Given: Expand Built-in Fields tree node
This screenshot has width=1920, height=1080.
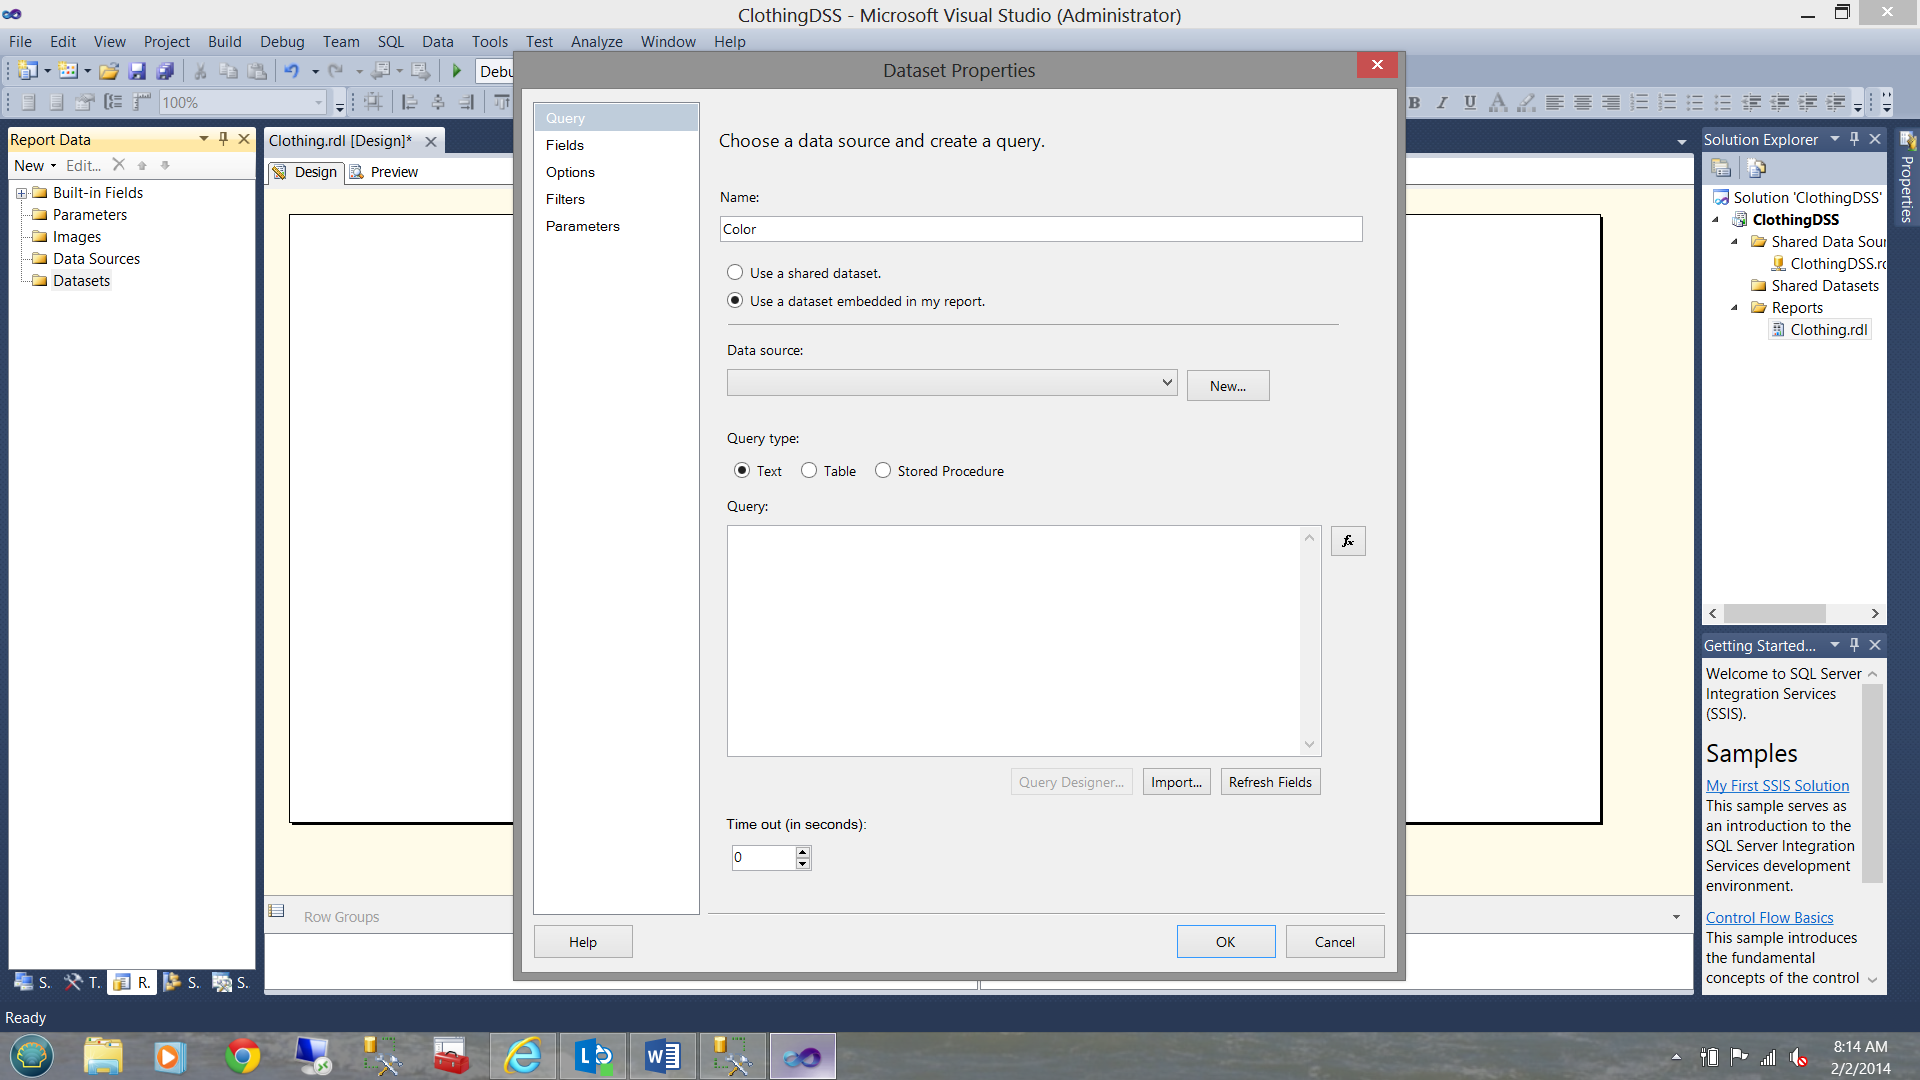Looking at the screenshot, I should point(21,193).
